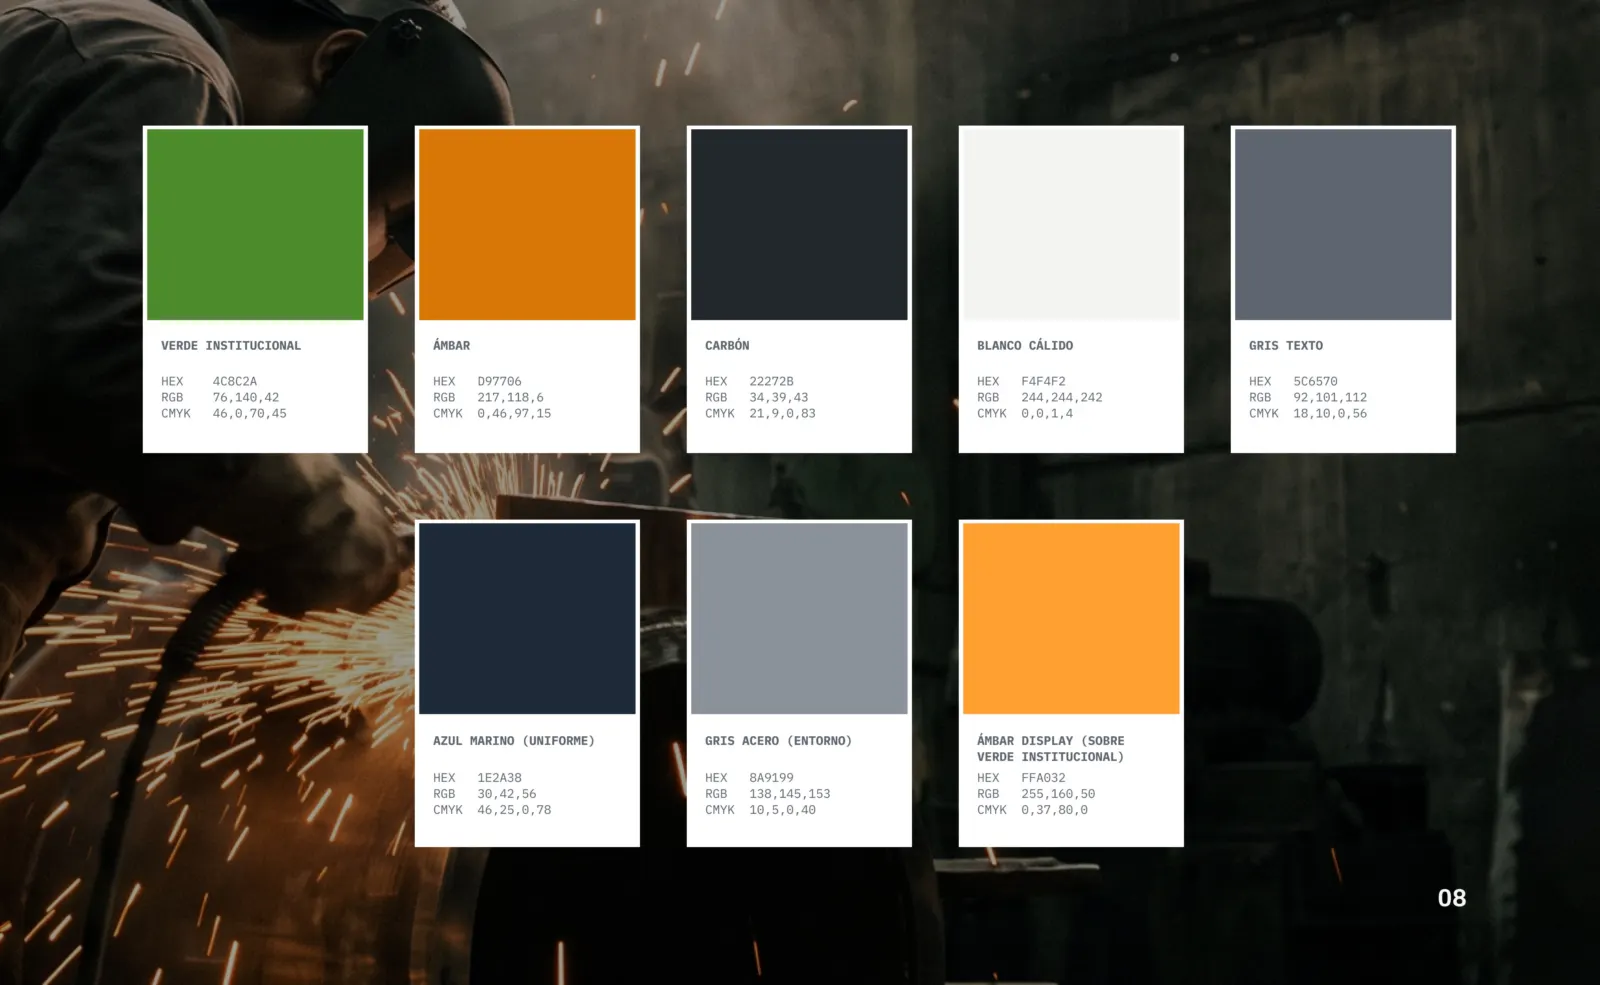Click RGB value 255,160,50
The image size is (1600, 985).
pyautogui.click(x=1058, y=794)
